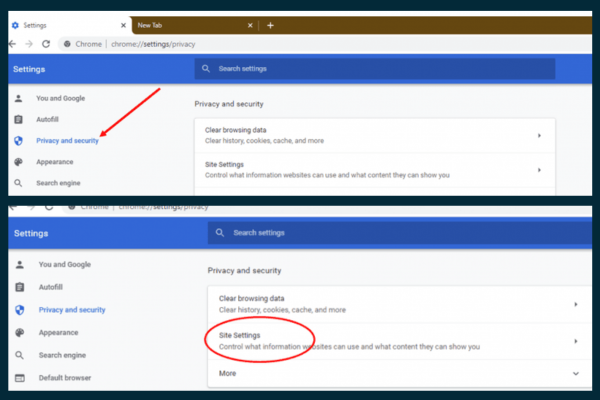The width and height of the screenshot is (600, 400).
Task: Open Appearance in top sidebar
Action: 55,162
